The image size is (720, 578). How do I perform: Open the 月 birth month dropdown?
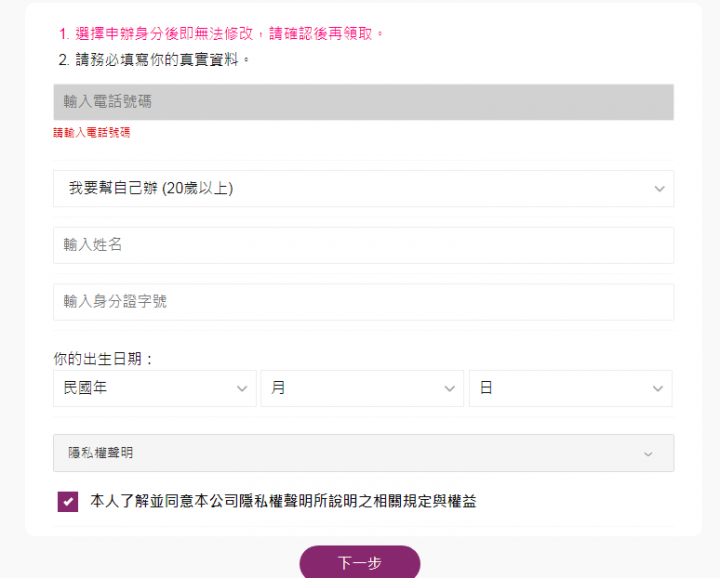362,388
